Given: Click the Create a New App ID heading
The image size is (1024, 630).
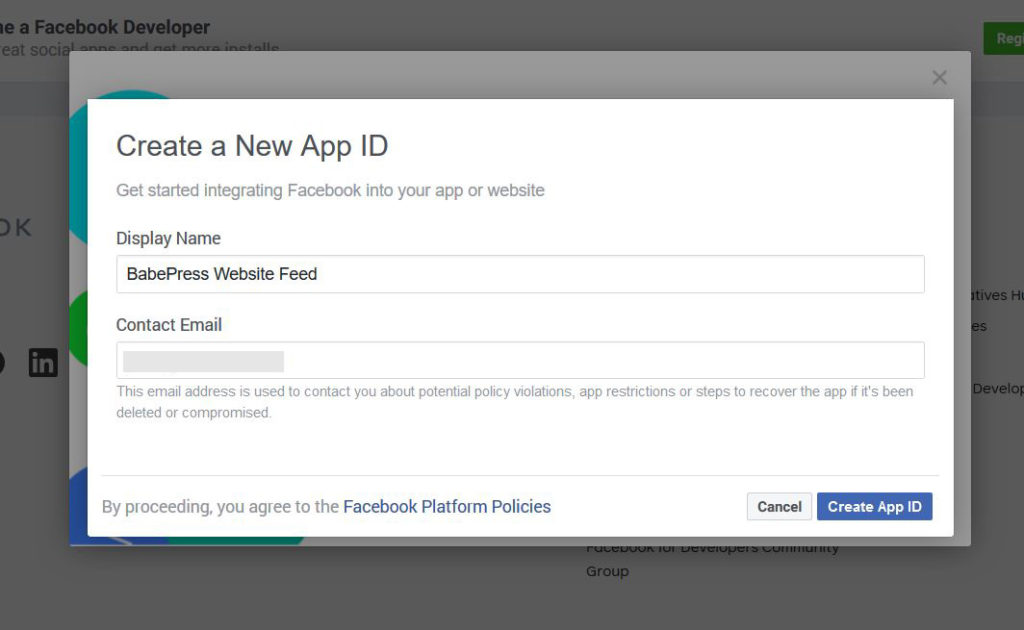Looking at the screenshot, I should (x=252, y=146).
